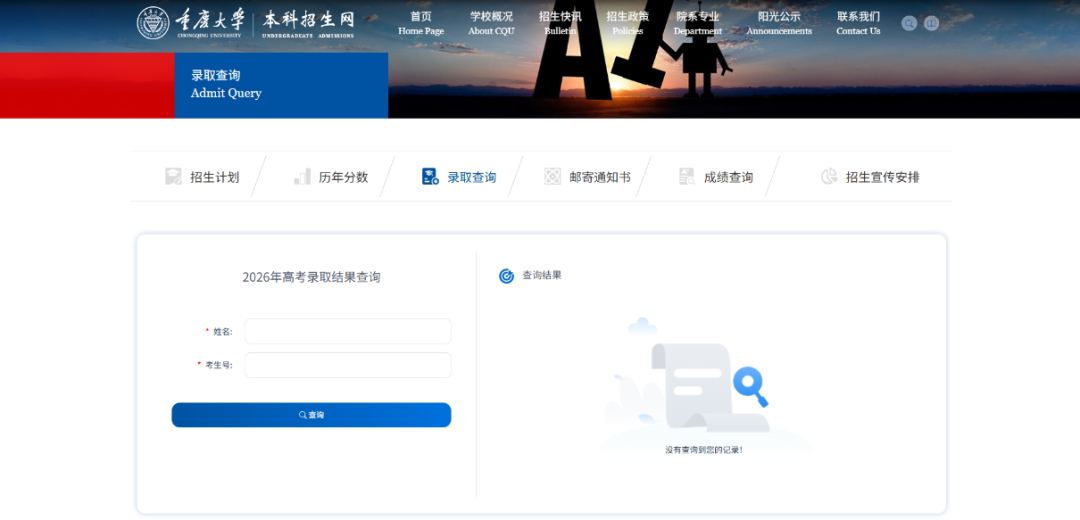
Task: Go to 首页 Home Page
Action: 421,23
